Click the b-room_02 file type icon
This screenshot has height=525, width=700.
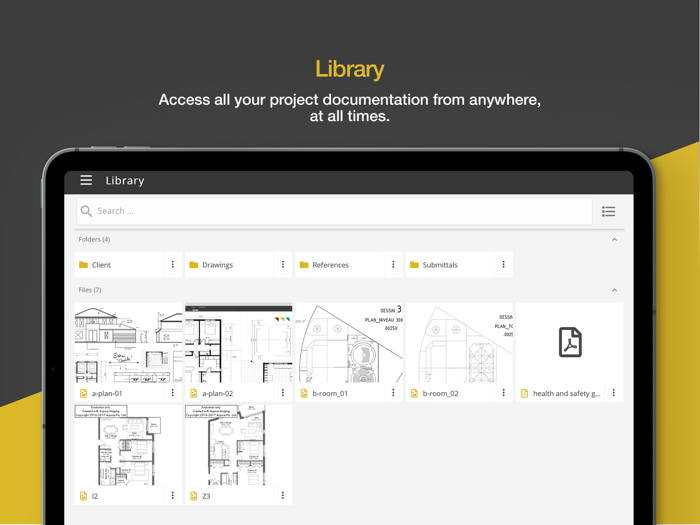[x=414, y=393]
